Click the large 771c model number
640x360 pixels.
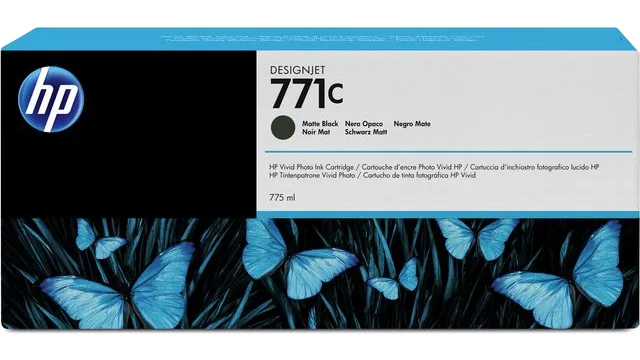pos(307,93)
